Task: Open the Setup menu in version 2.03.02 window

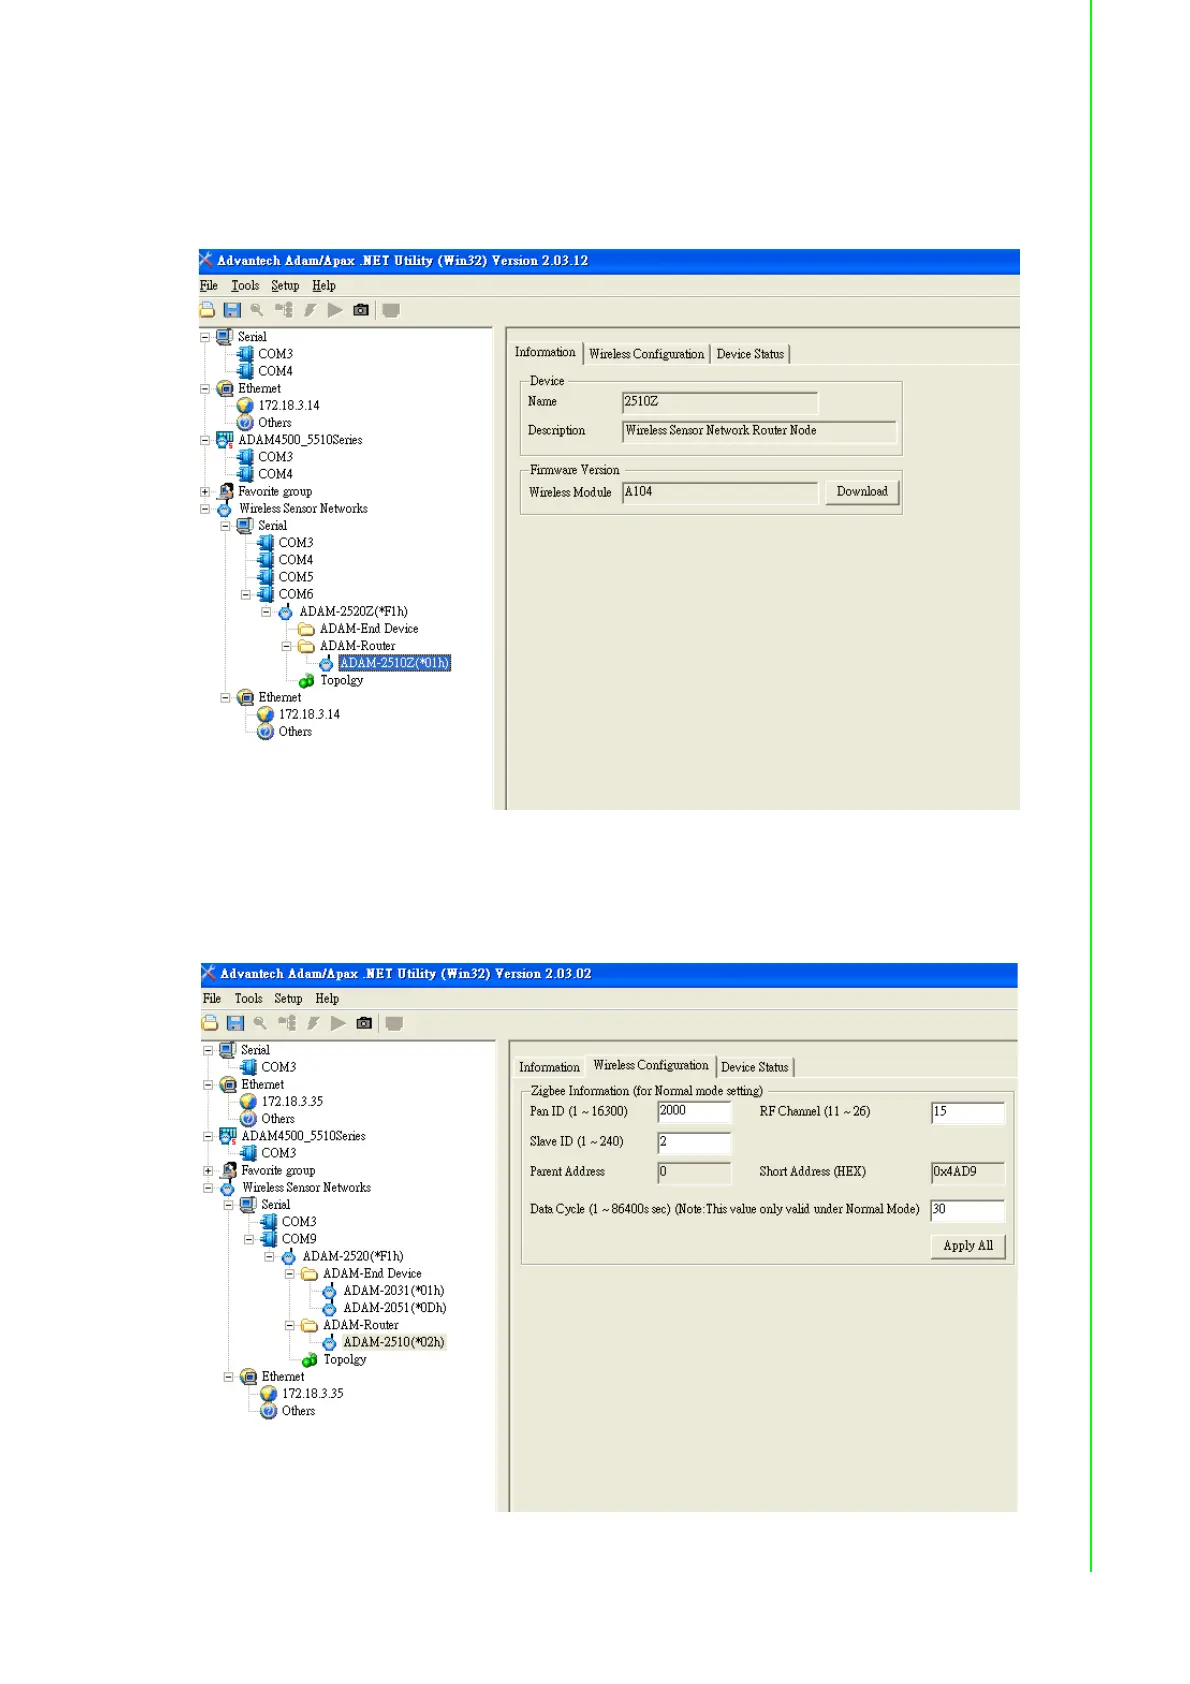Action: tap(288, 999)
